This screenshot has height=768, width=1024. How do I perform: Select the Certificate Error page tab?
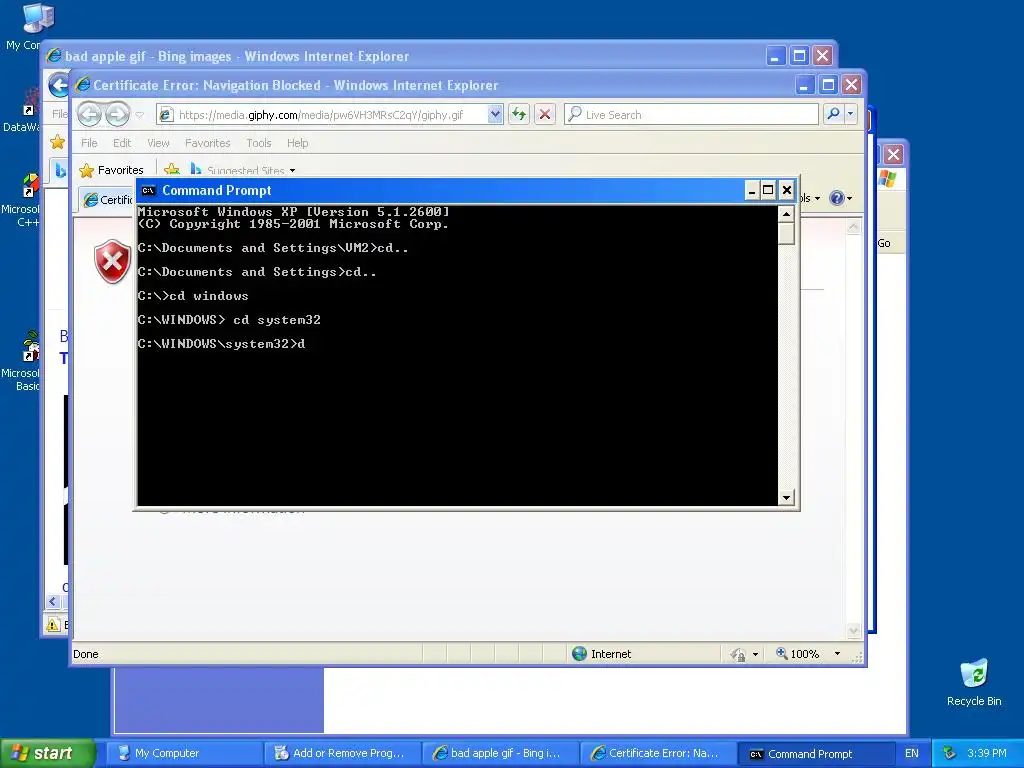[x=108, y=200]
